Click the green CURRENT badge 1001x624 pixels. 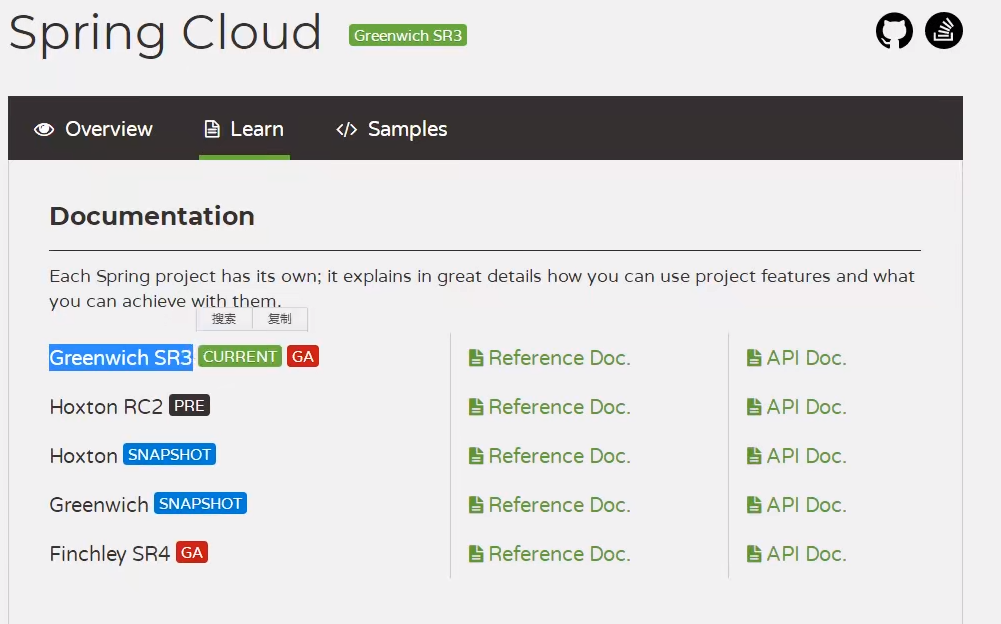click(240, 356)
